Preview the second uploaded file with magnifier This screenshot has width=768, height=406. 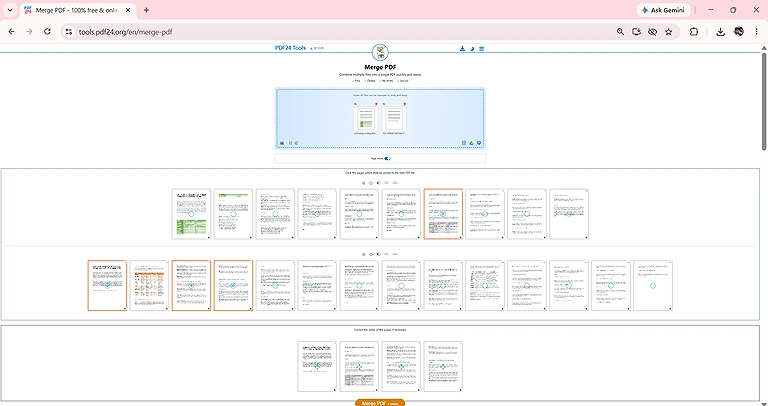(384, 104)
